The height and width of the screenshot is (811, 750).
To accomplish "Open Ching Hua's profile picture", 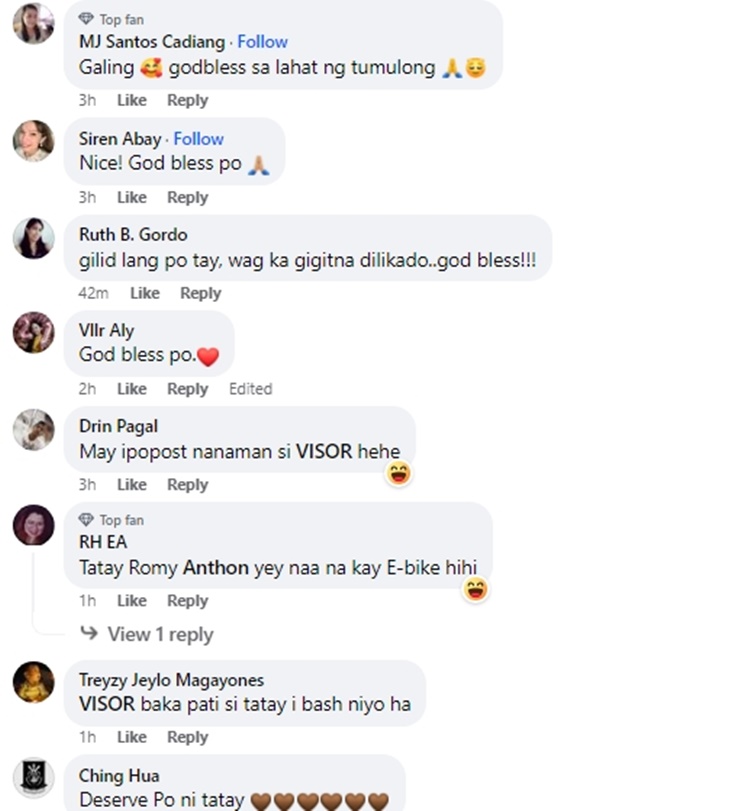I will [33, 778].
